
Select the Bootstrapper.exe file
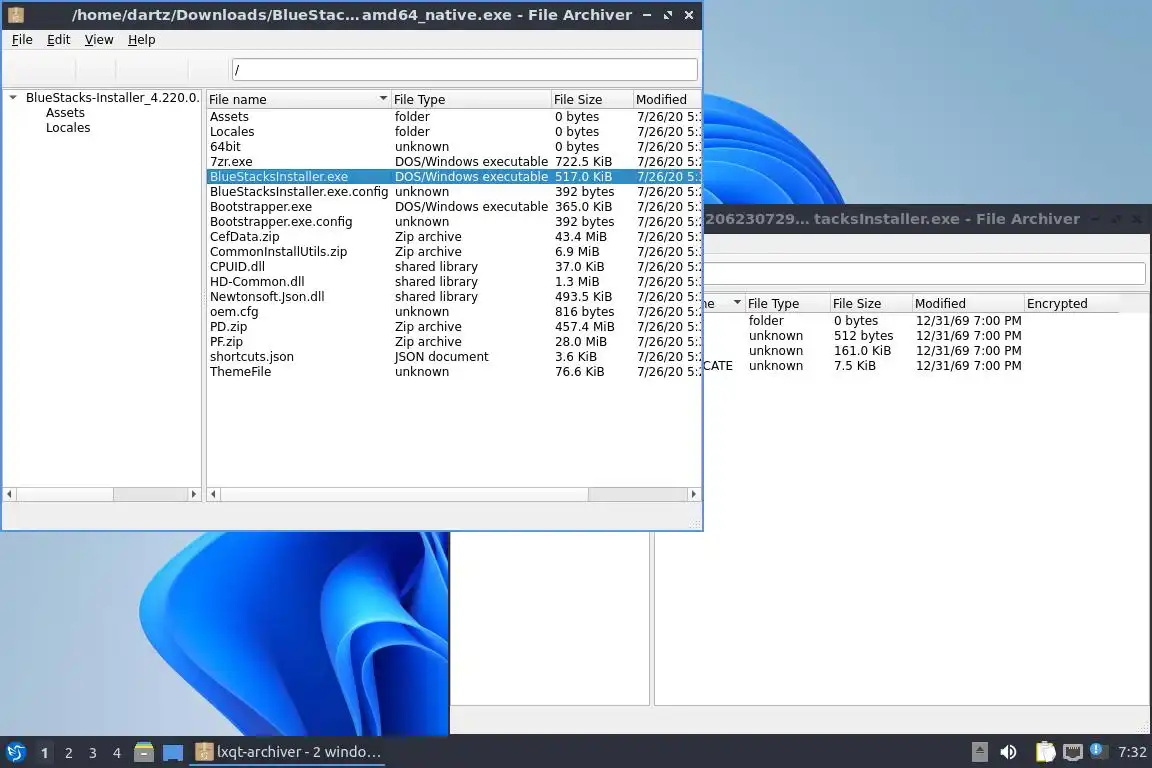coord(454,207)
